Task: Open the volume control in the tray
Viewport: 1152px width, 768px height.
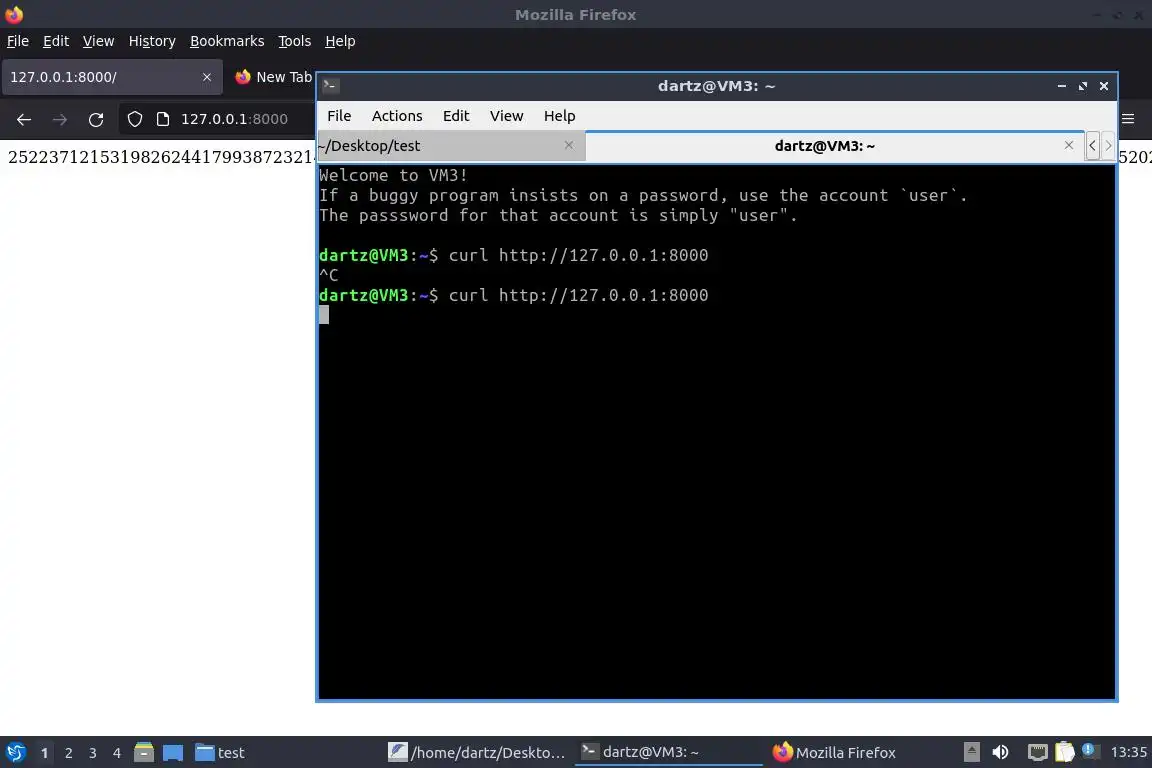Action: click(1000, 753)
